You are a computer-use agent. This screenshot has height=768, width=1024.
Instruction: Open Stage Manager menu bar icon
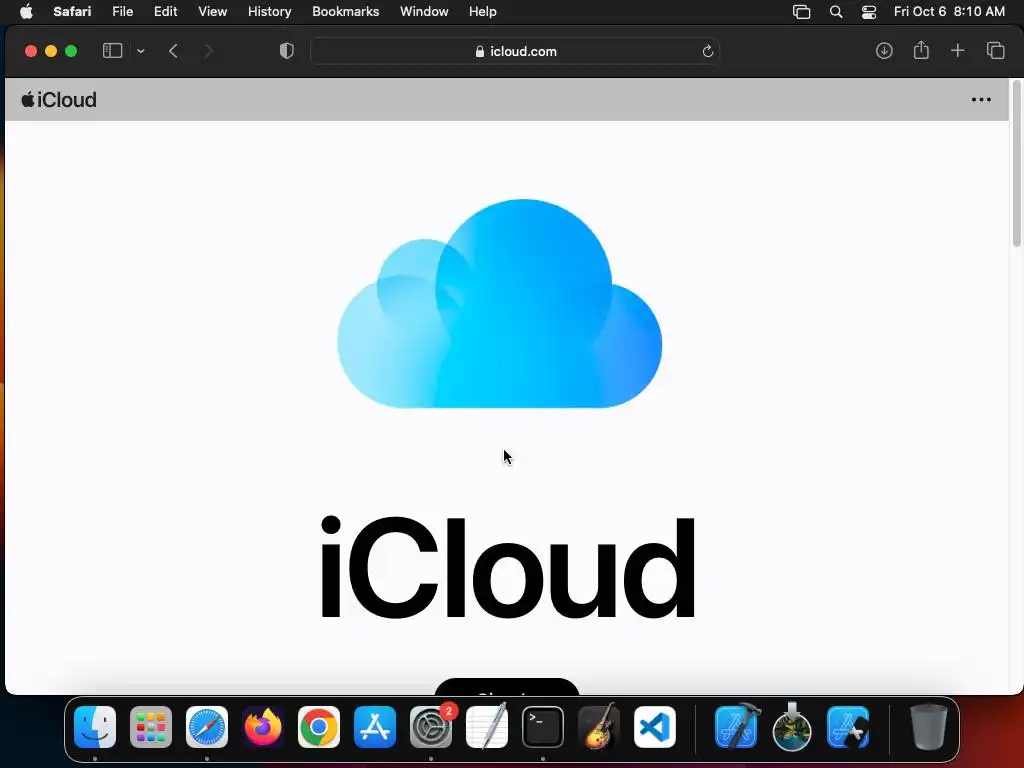[801, 12]
